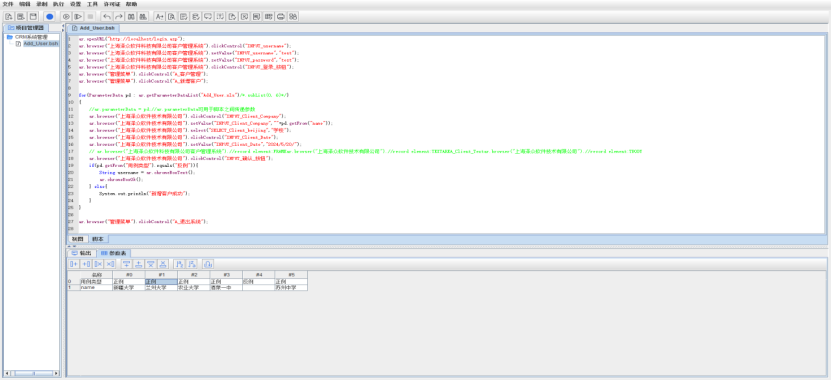Screen dimensions: 831x380
Task: Open the 设置 menu
Action: click(x=75, y=4)
